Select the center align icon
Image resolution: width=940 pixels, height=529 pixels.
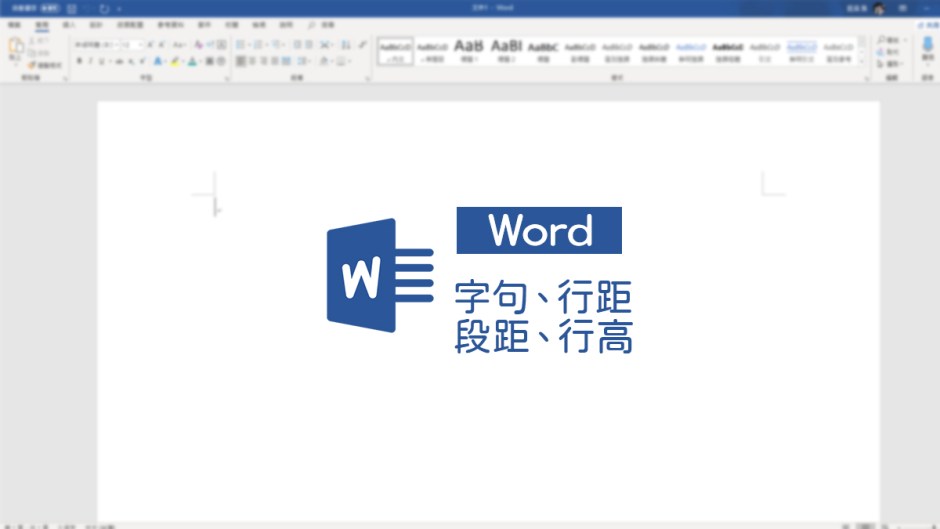click(x=254, y=62)
